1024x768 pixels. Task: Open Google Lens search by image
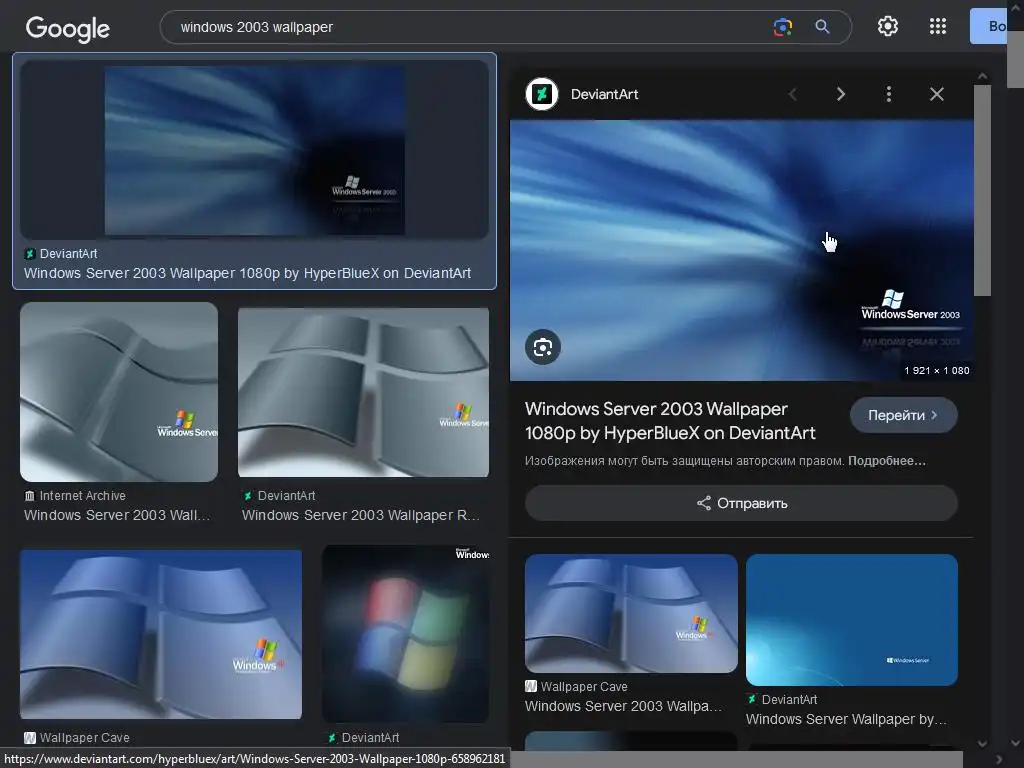pos(782,27)
